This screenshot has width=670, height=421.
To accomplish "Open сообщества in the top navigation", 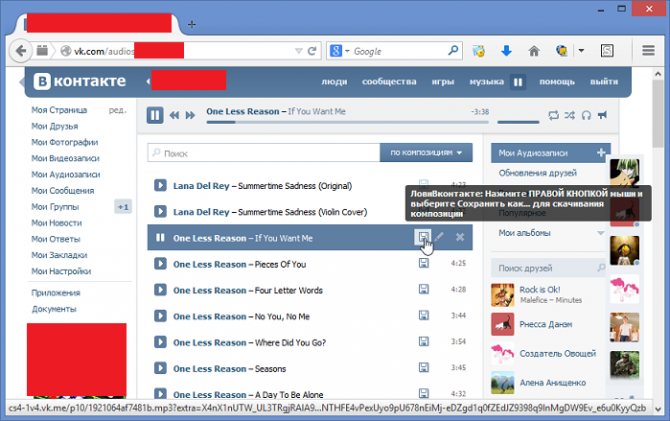I will [389, 82].
